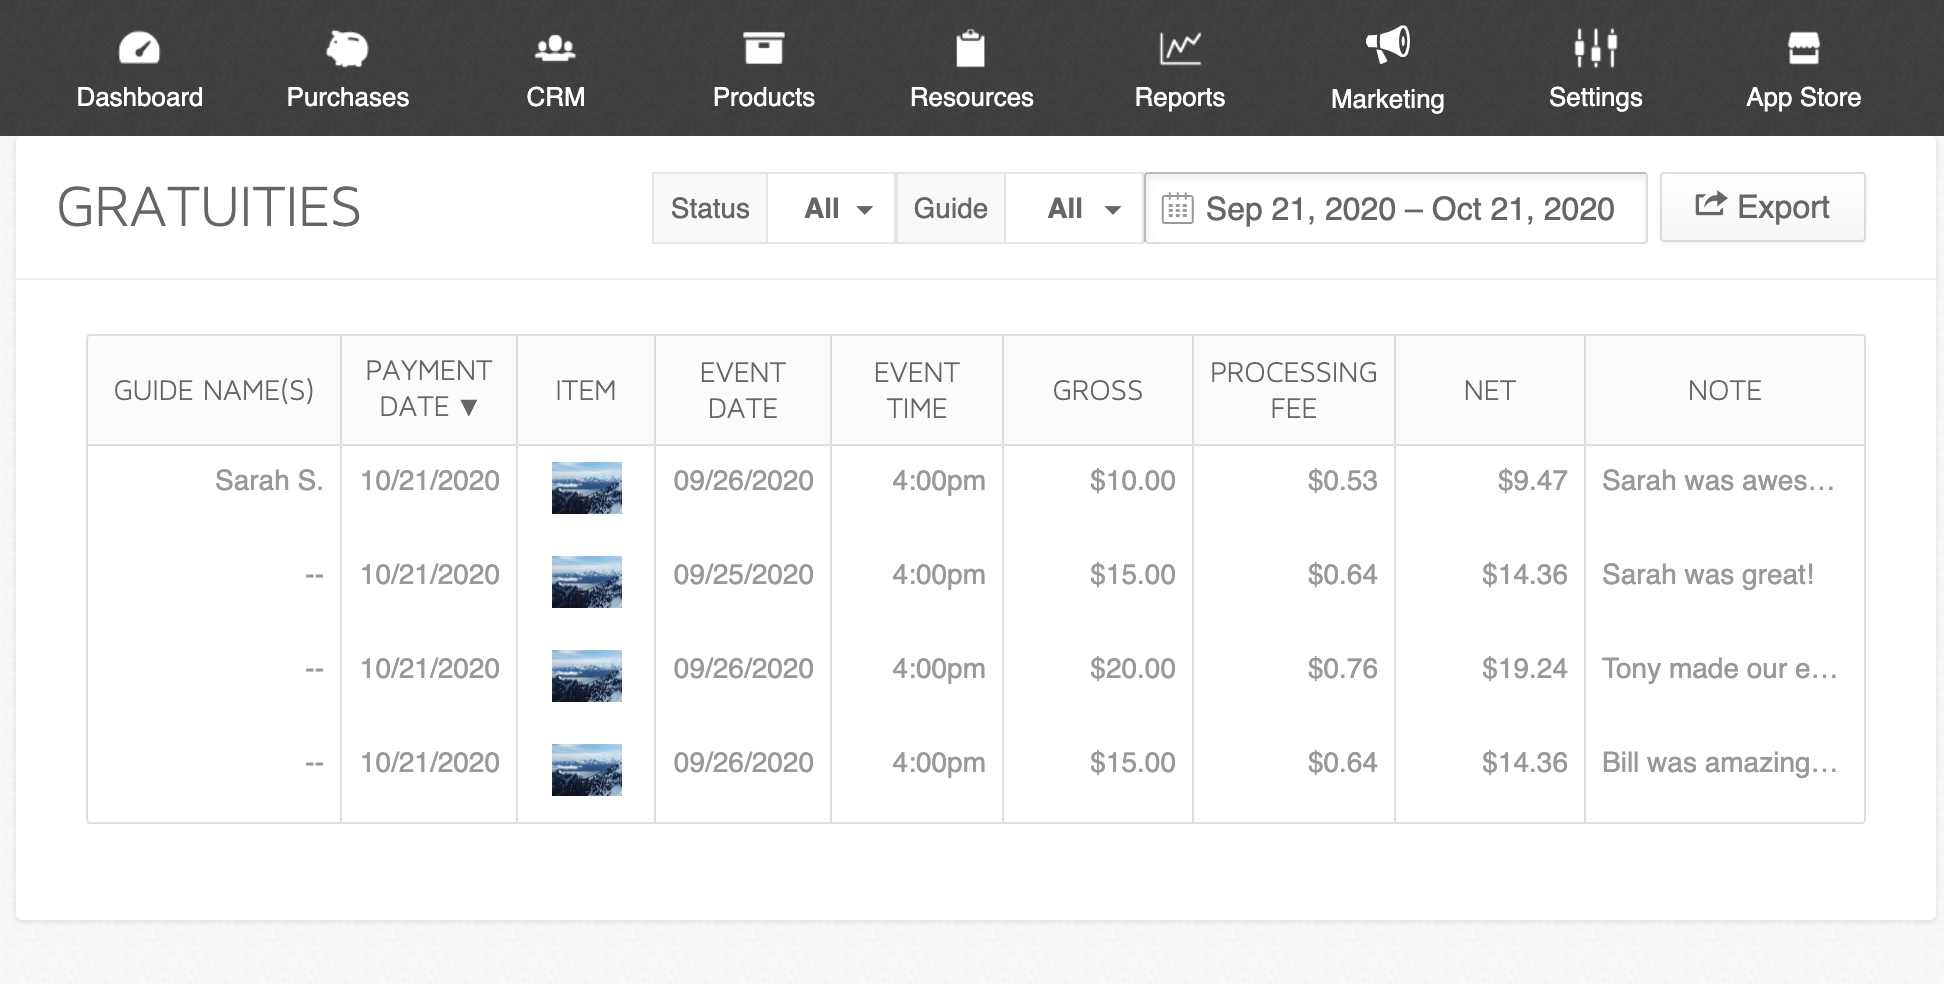Click the export arrow icon

pyautogui.click(x=1710, y=205)
